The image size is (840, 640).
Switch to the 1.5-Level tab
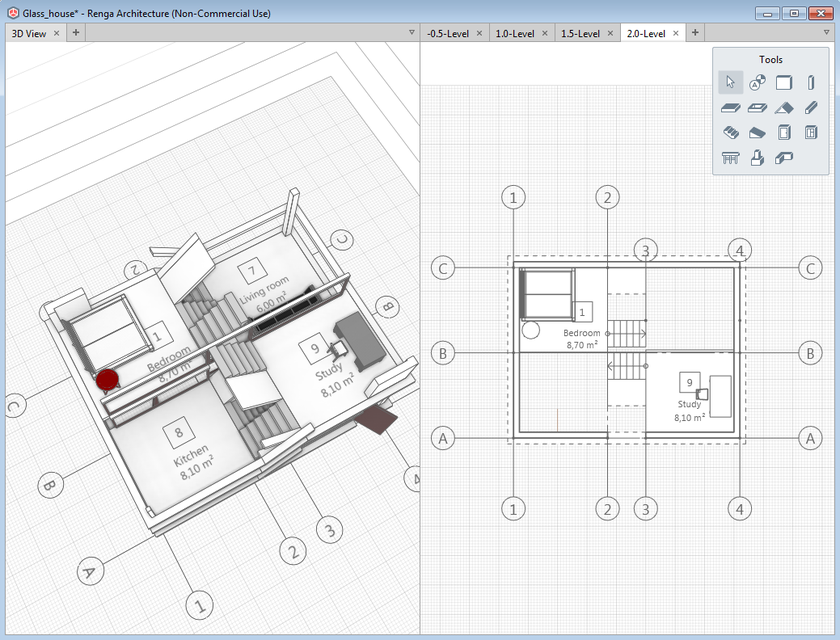point(583,33)
